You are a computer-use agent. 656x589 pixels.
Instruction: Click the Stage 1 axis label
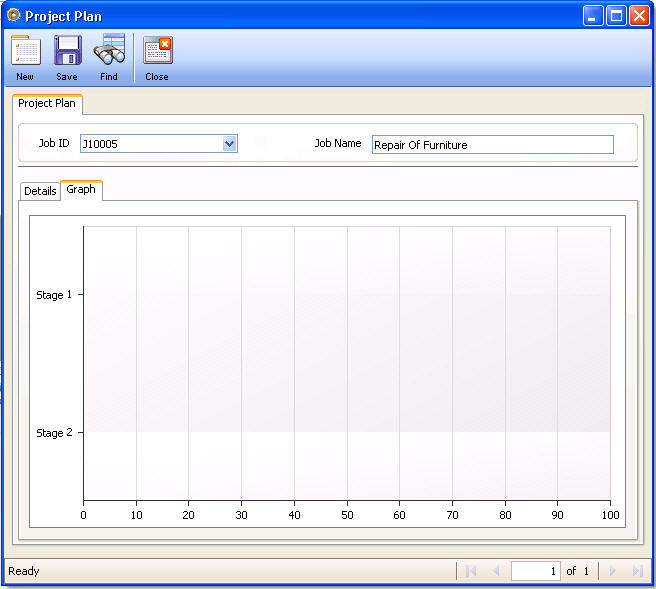click(x=54, y=295)
